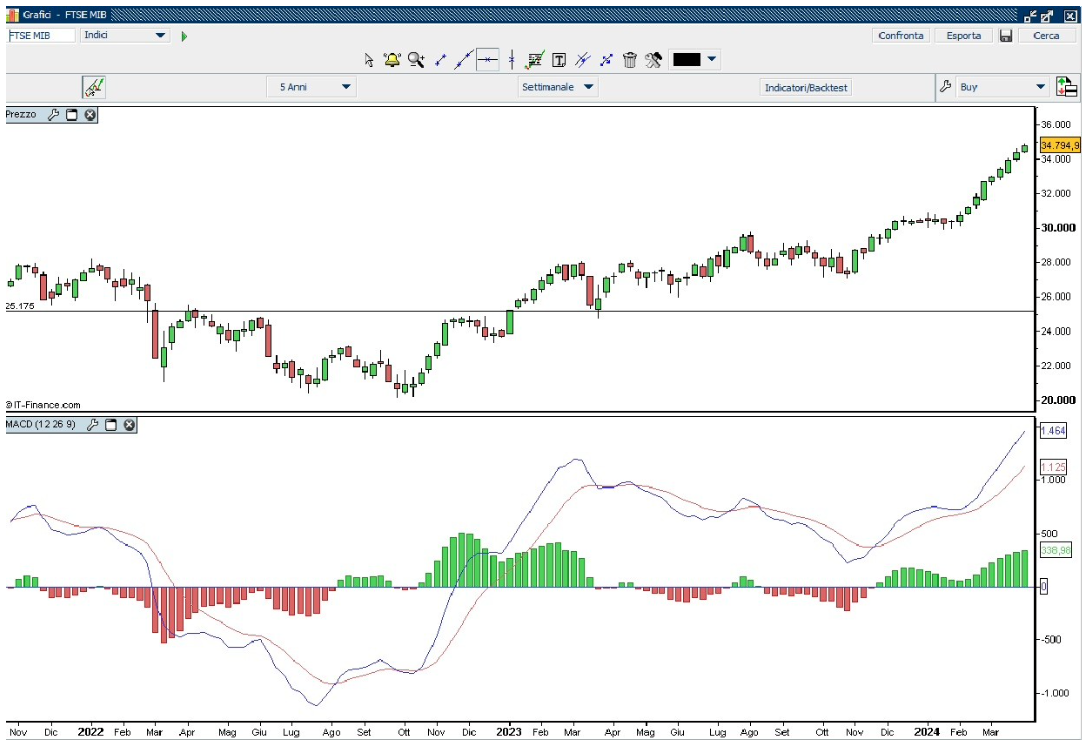Open Prezzo panel wrench settings
Screen dimensions: 1082x746
point(53,115)
